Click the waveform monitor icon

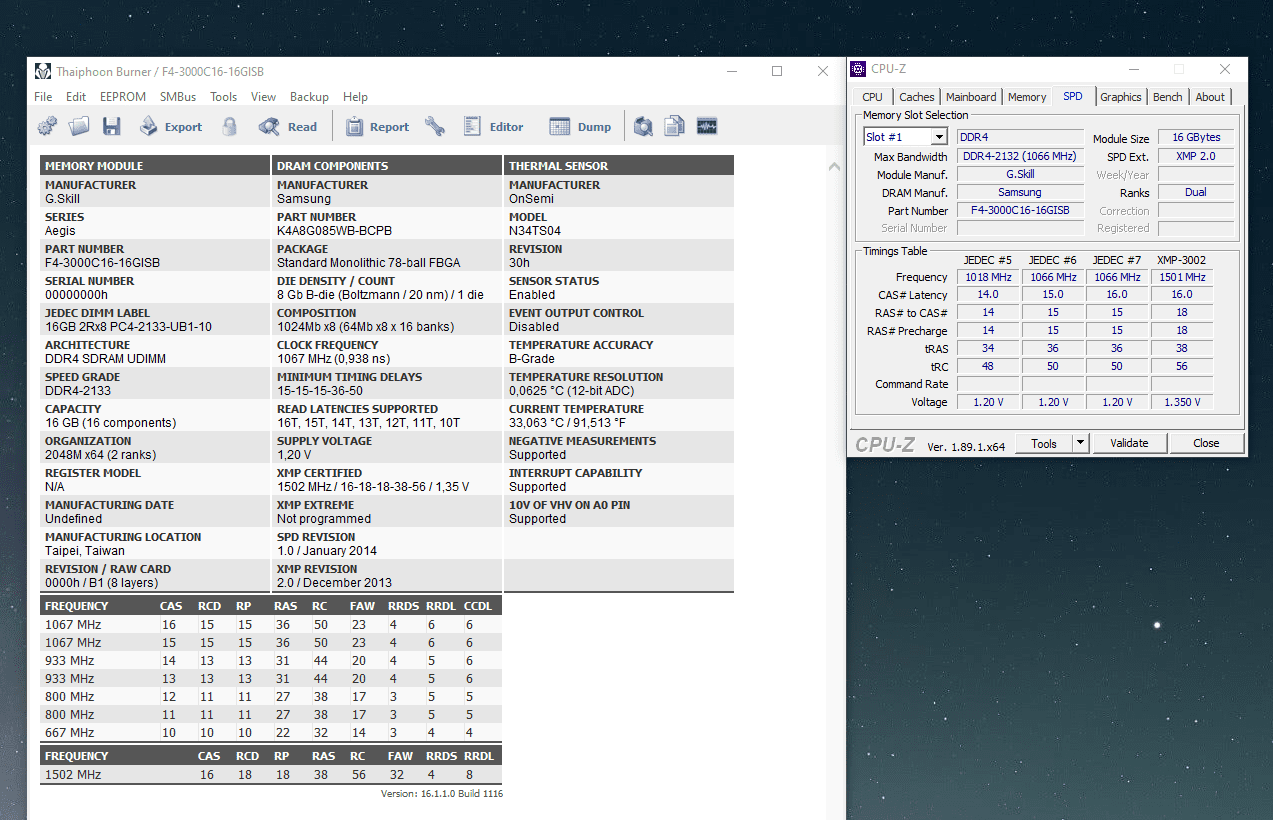707,126
